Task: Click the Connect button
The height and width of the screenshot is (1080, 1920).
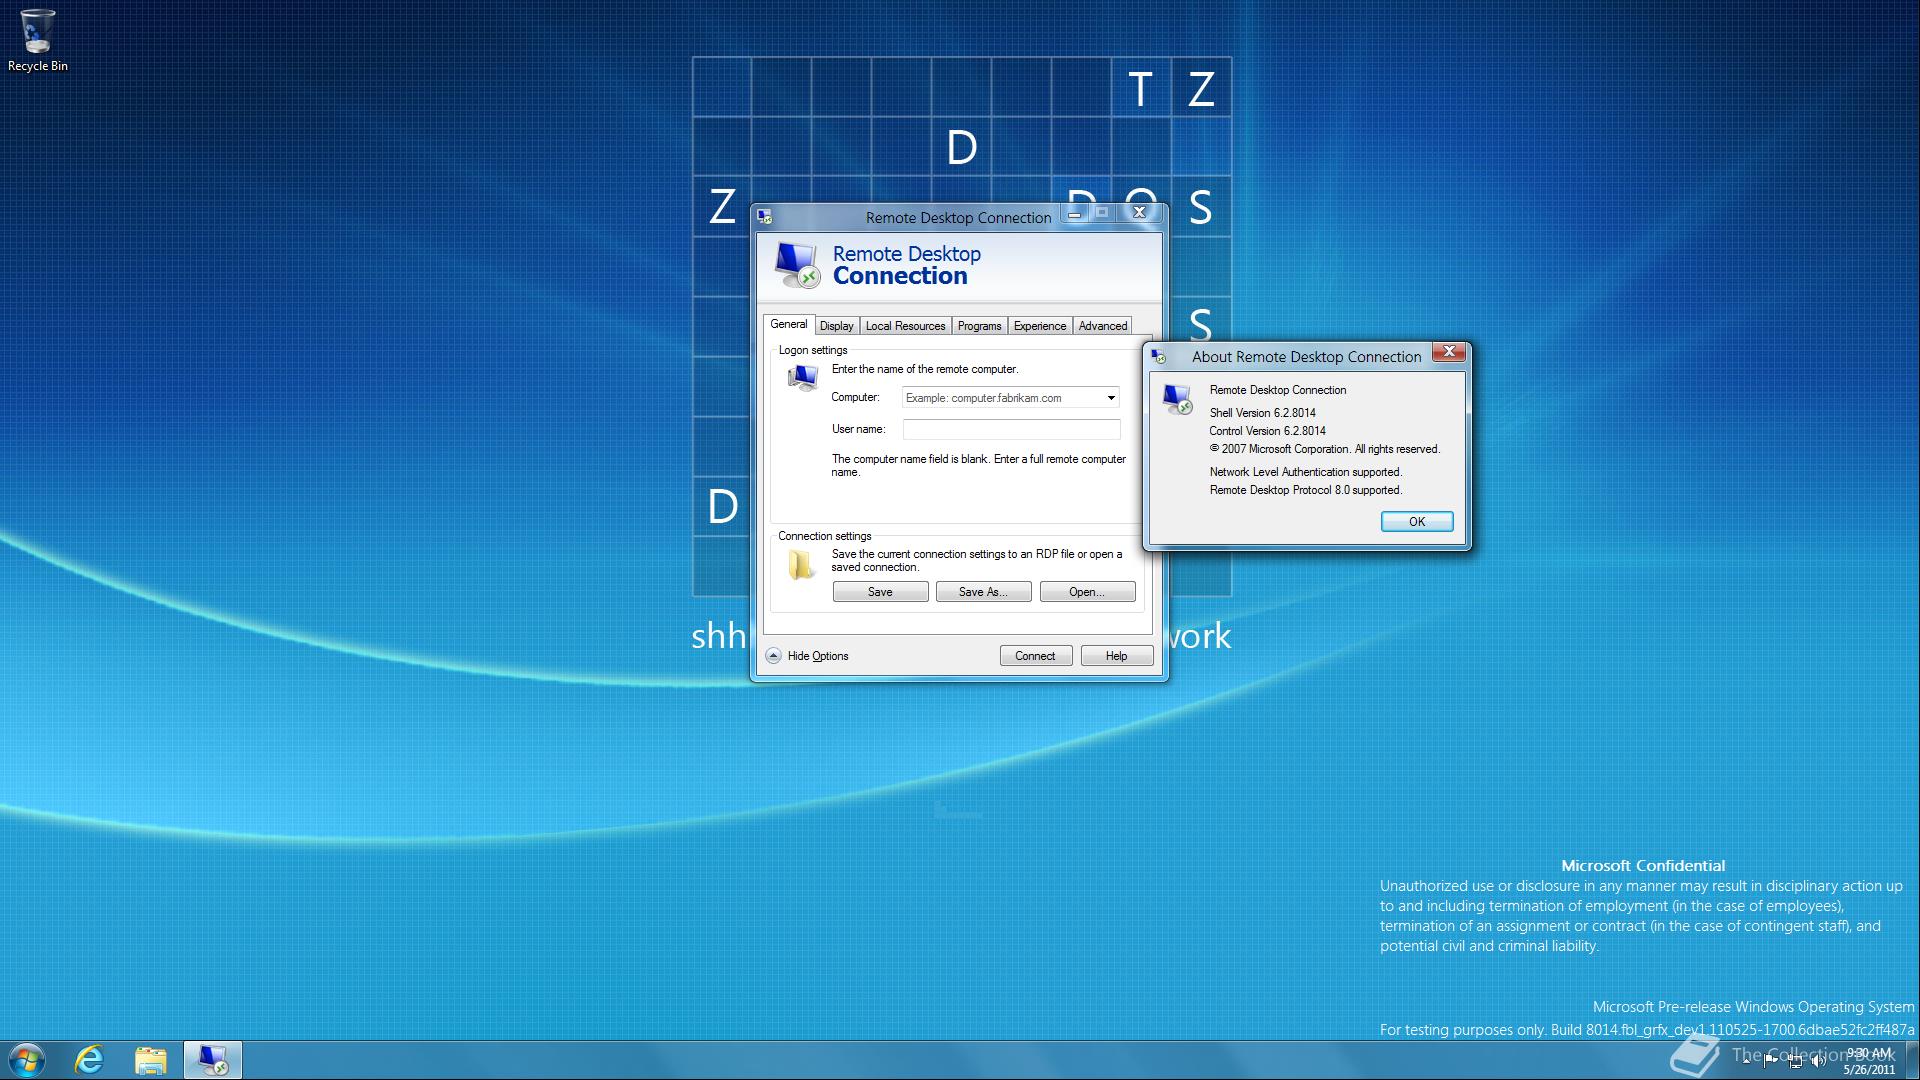Action: [x=1035, y=656]
